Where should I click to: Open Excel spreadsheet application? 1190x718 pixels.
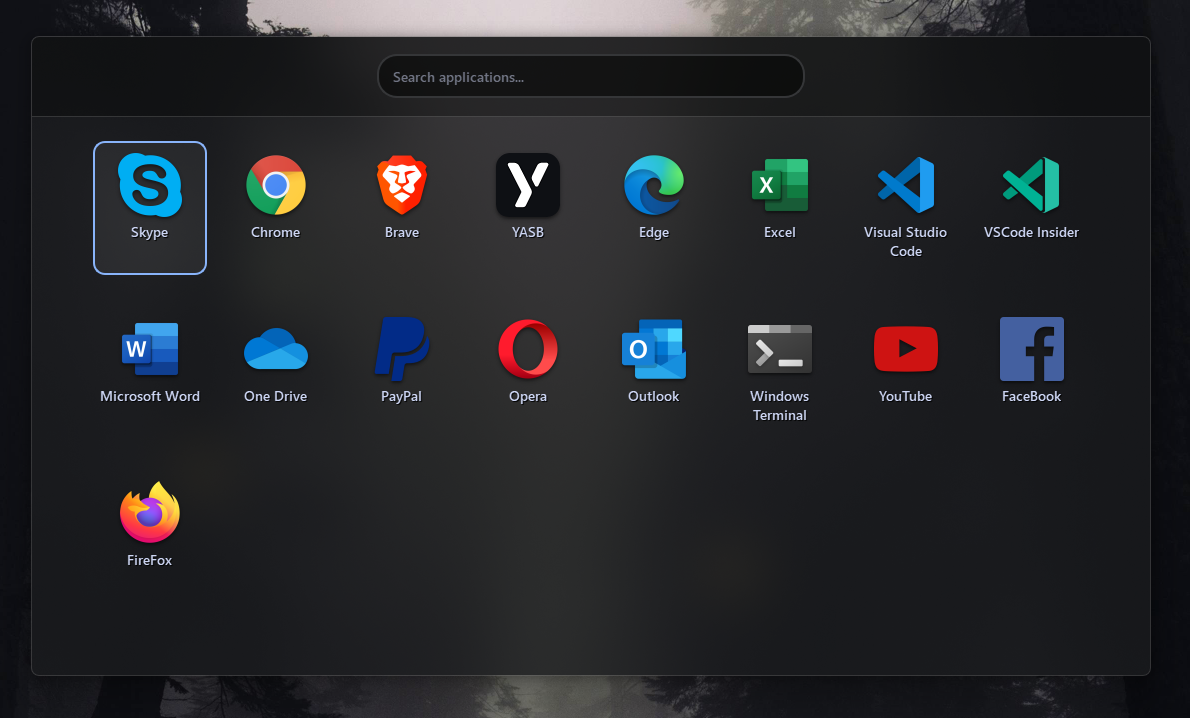(779, 195)
